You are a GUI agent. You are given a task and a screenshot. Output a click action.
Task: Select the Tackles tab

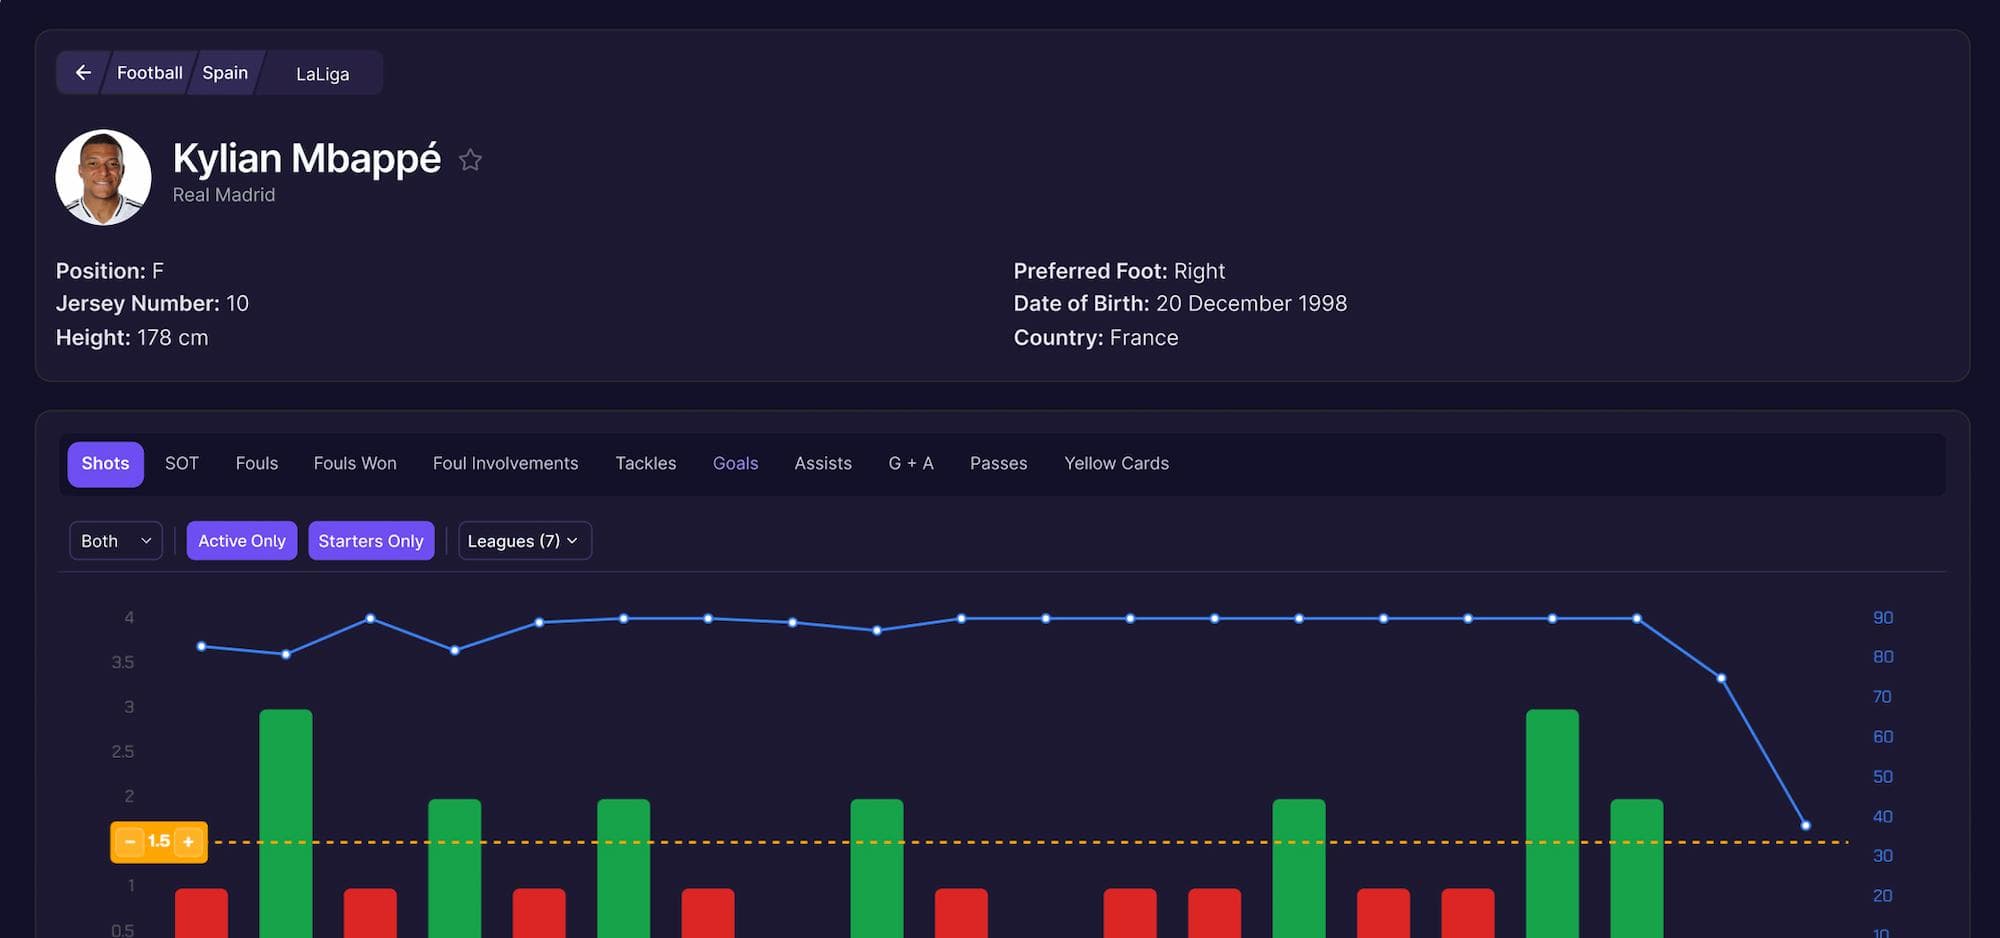645,463
